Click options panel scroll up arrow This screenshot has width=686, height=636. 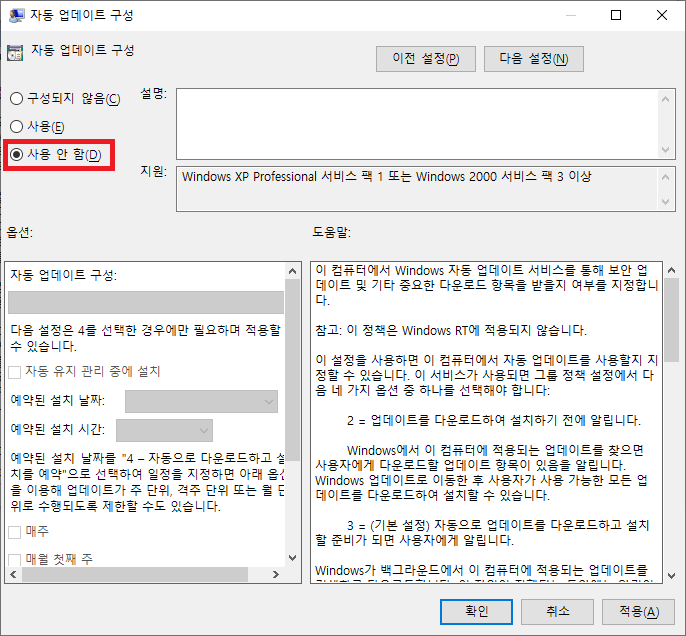tap(293, 272)
